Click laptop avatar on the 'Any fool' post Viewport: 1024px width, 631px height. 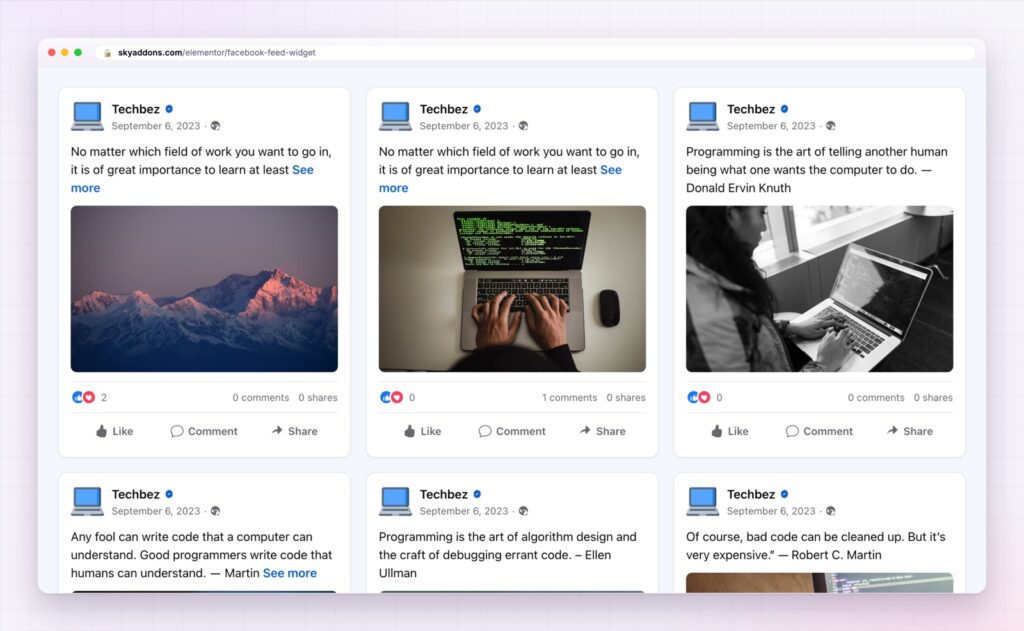coord(88,502)
